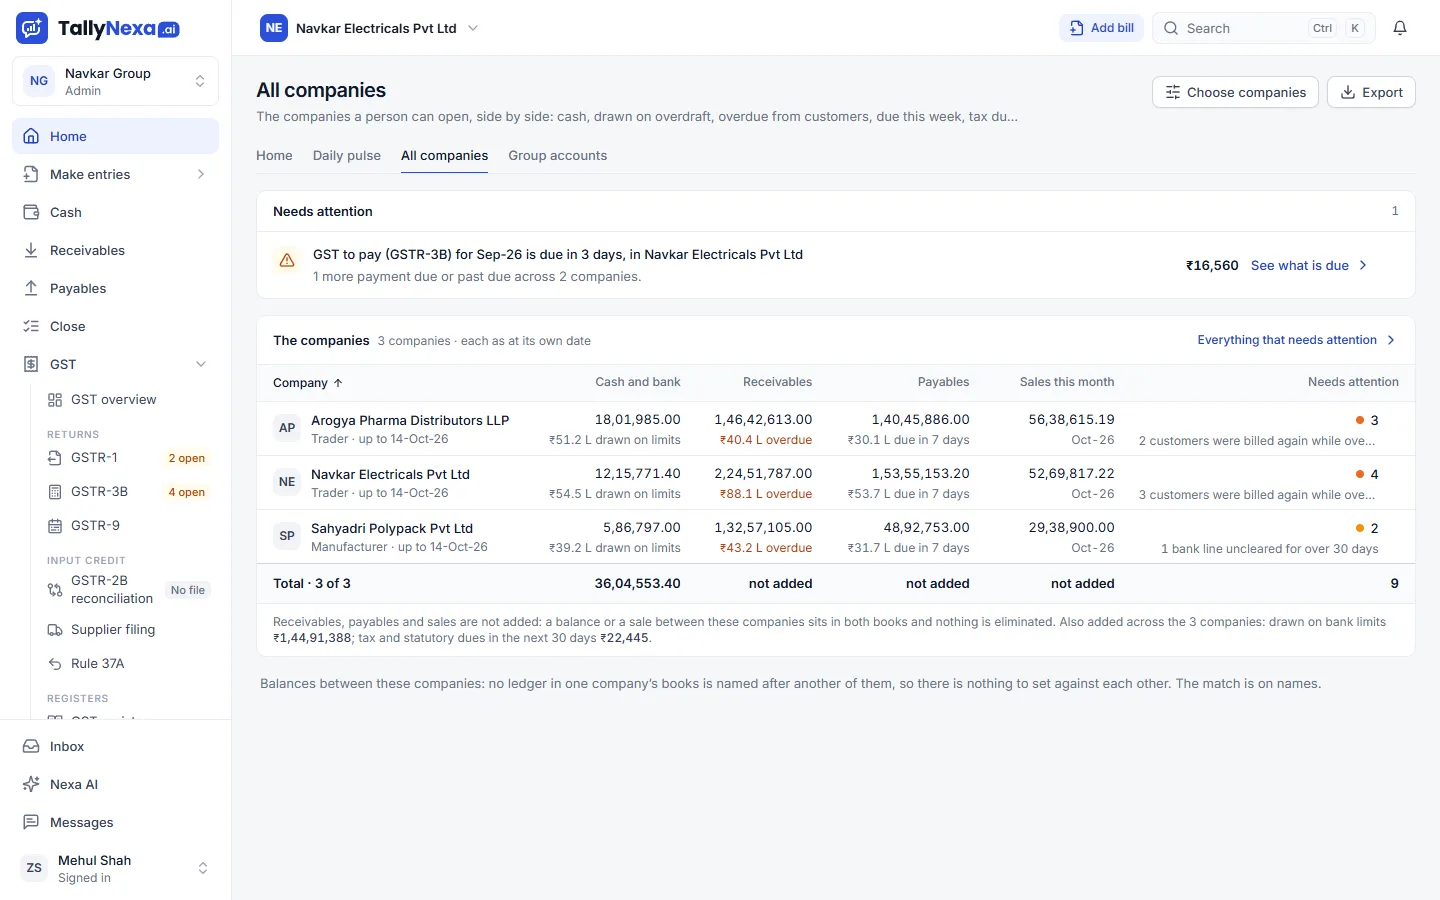
Task: Click Arogya Pharma's 56,38,615.19 sales figure
Action: point(1071,420)
